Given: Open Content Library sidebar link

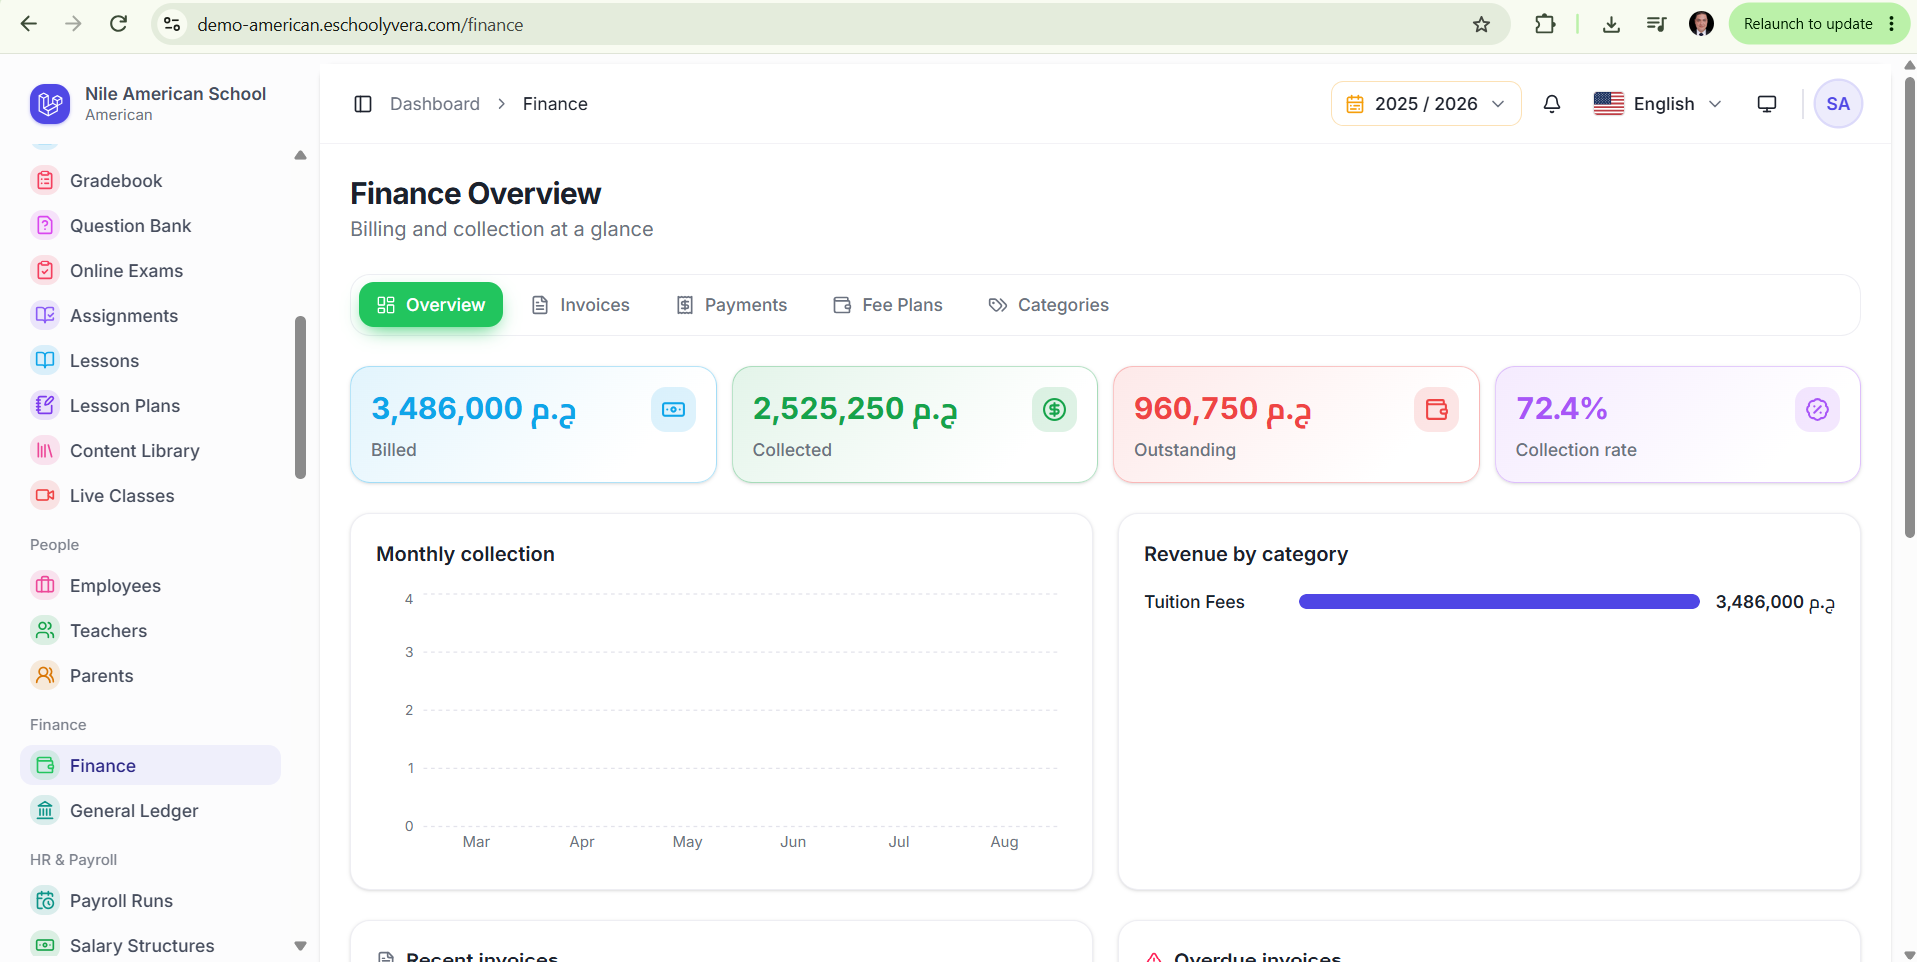Looking at the screenshot, I should point(150,450).
